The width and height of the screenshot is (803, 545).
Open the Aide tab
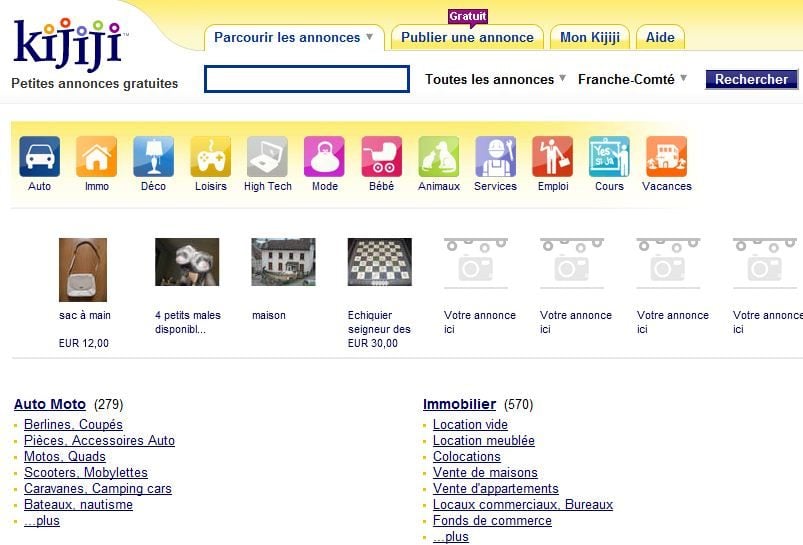coord(660,38)
